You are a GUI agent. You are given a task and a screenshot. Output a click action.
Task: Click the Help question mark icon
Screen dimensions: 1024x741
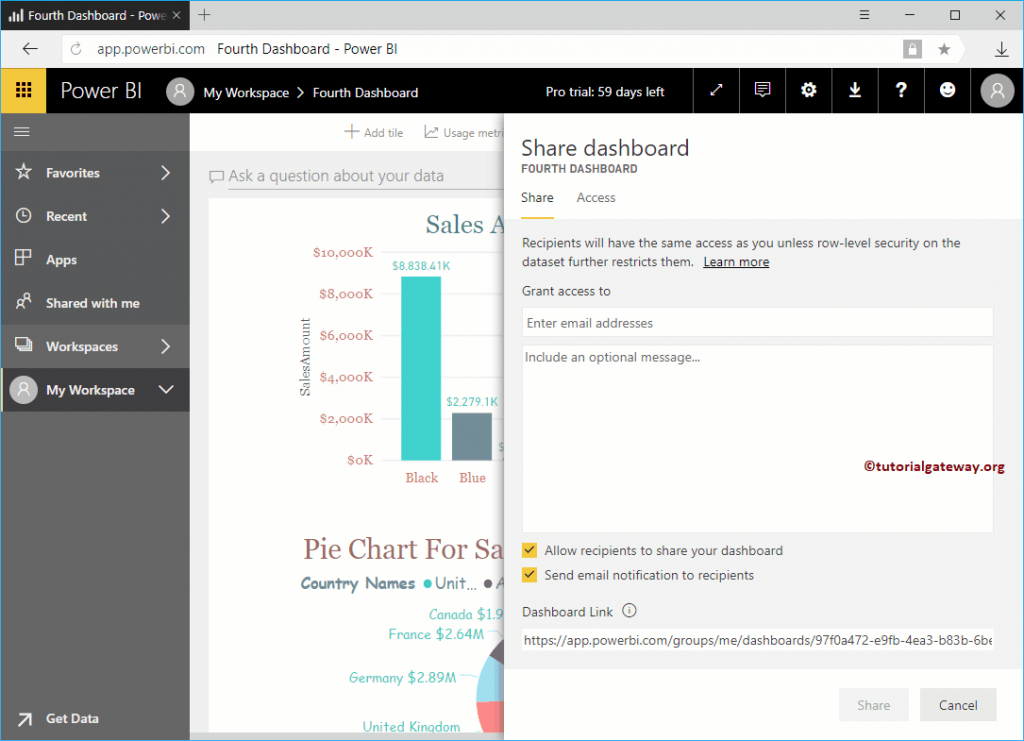coord(901,90)
